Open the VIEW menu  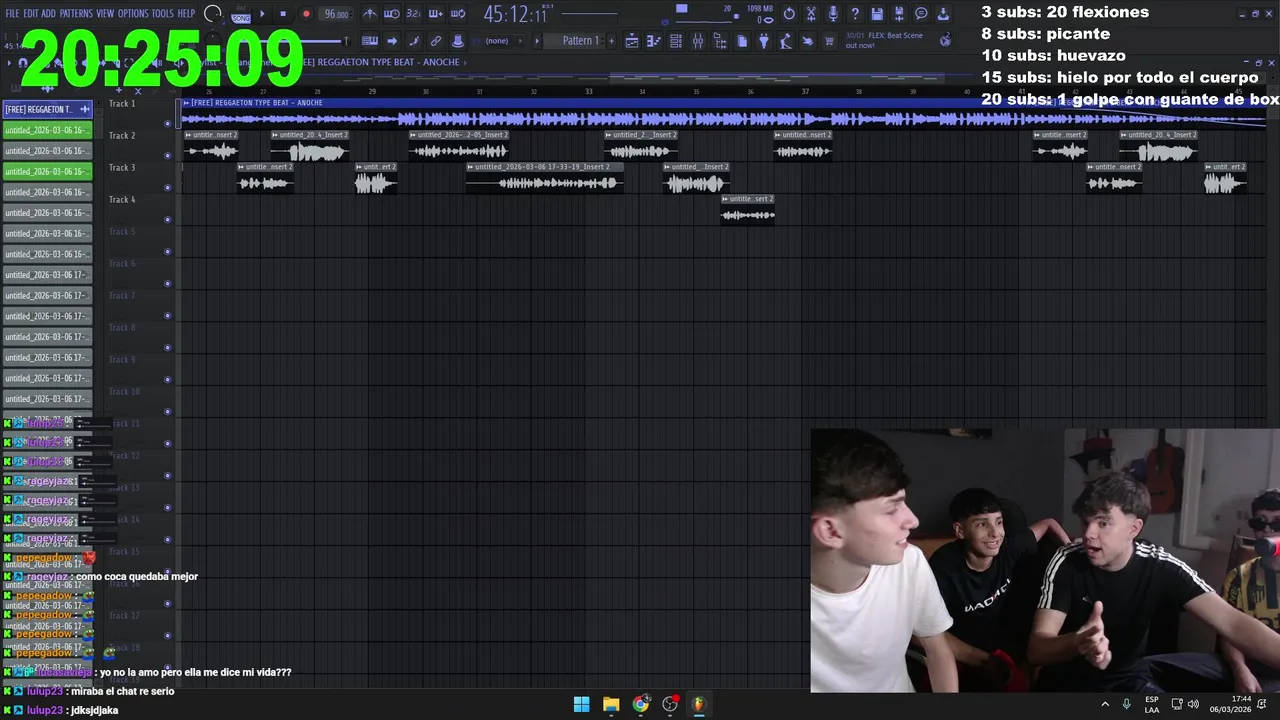pyautogui.click(x=105, y=13)
